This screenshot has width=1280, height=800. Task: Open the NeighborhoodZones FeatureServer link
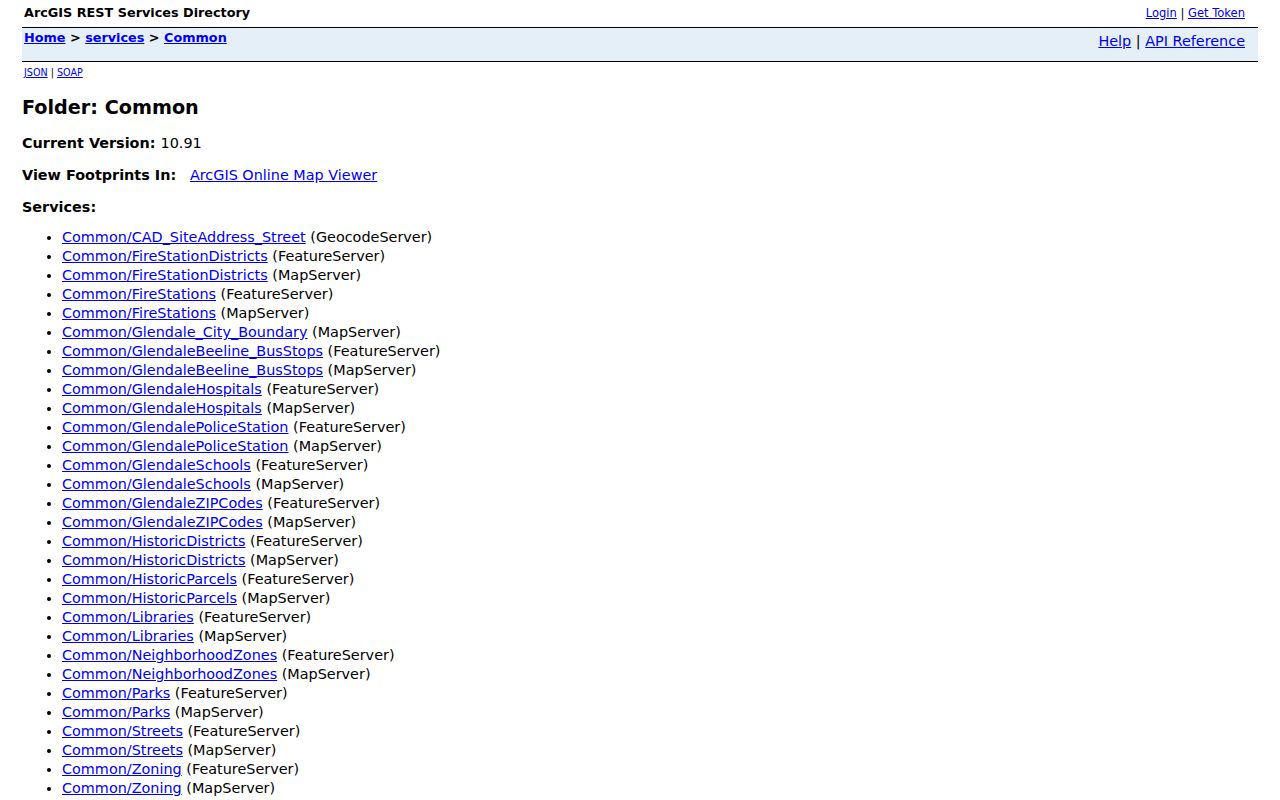coord(169,655)
